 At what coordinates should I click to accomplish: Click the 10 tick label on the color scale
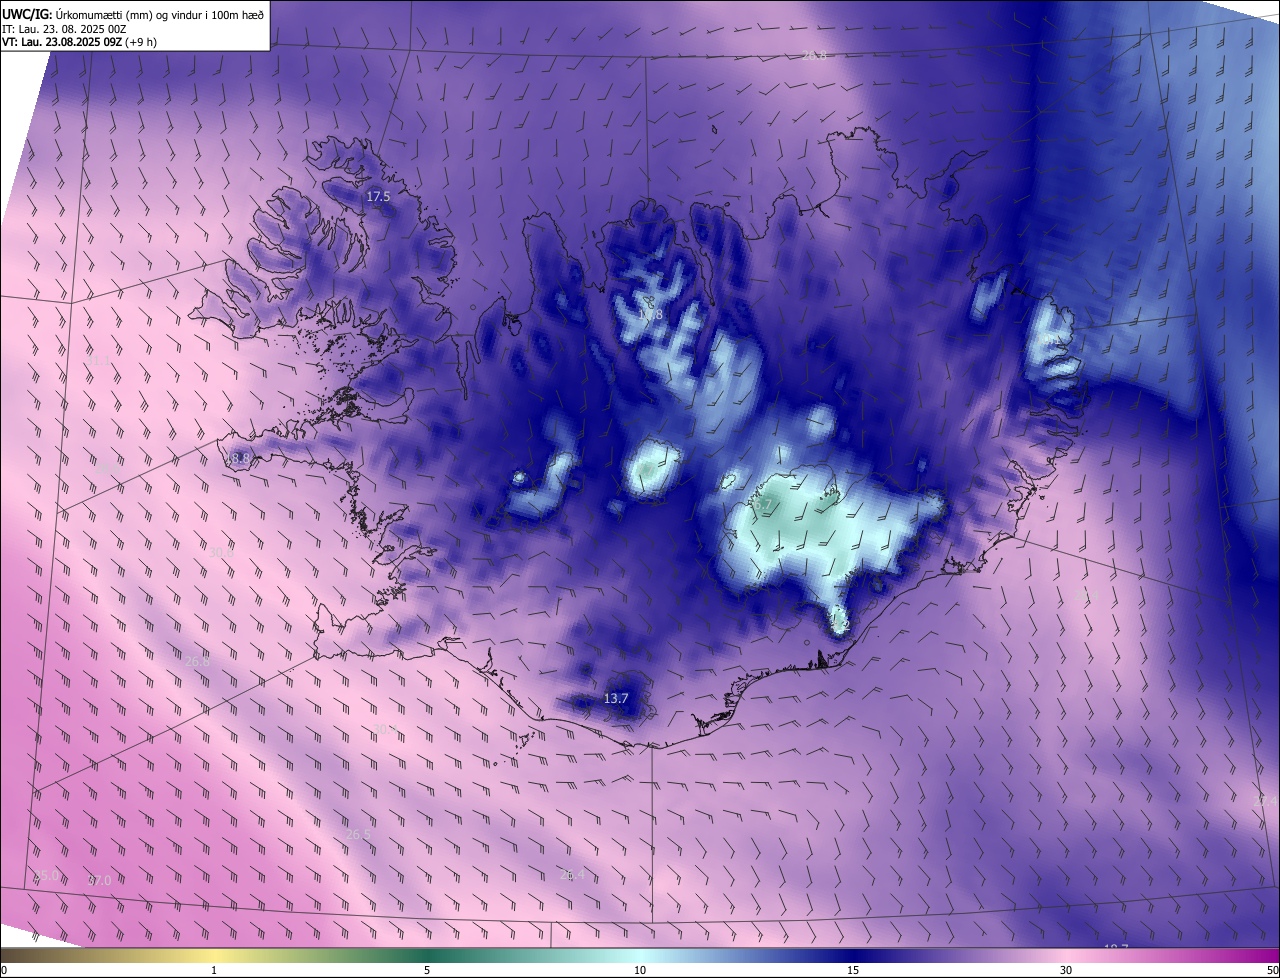point(640,970)
